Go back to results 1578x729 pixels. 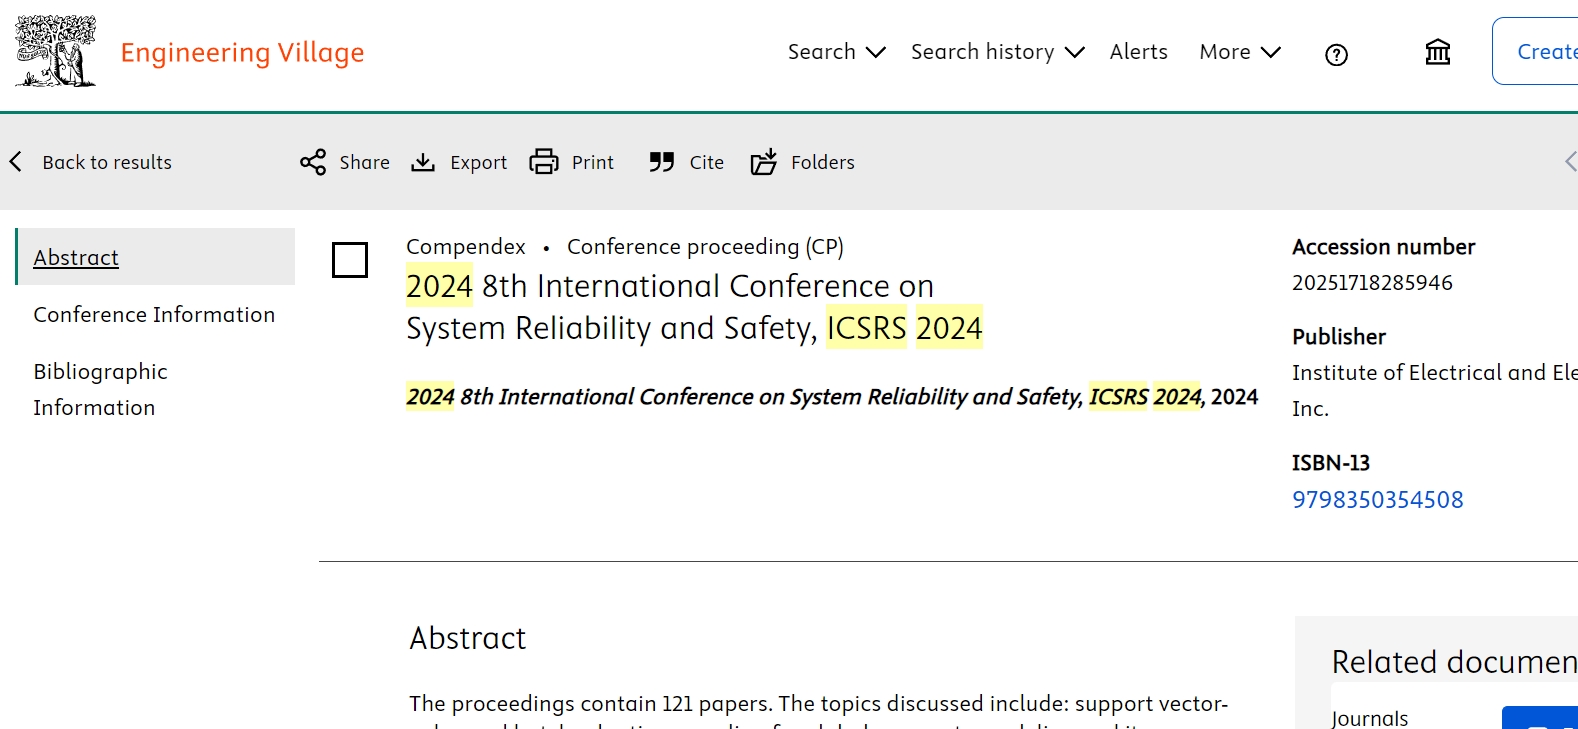click(92, 162)
